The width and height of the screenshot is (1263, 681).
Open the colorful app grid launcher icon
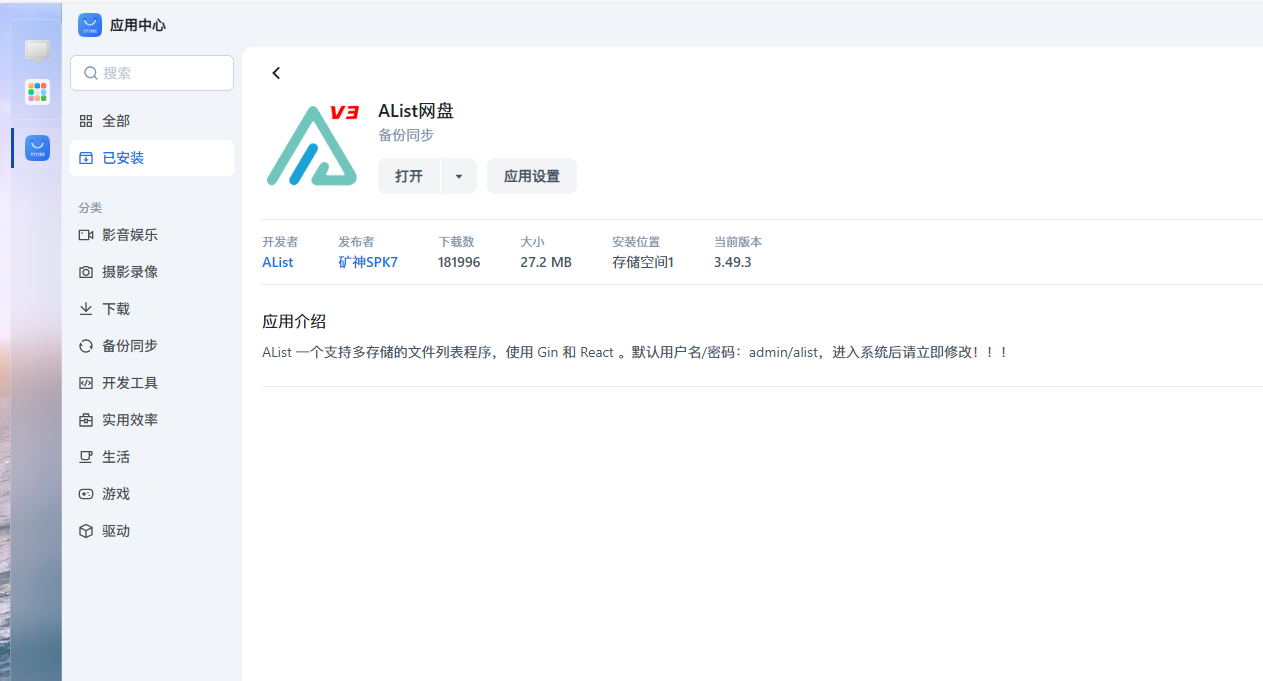click(x=37, y=92)
